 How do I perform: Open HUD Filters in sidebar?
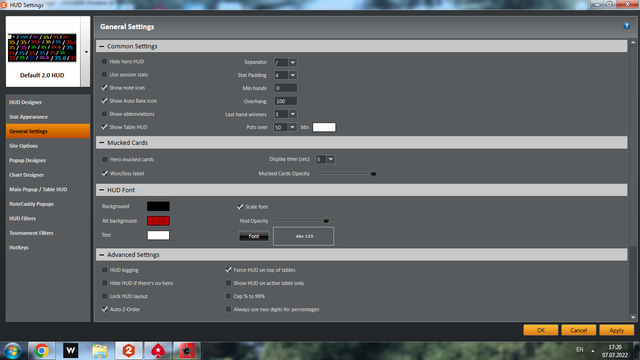click(48, 218)
